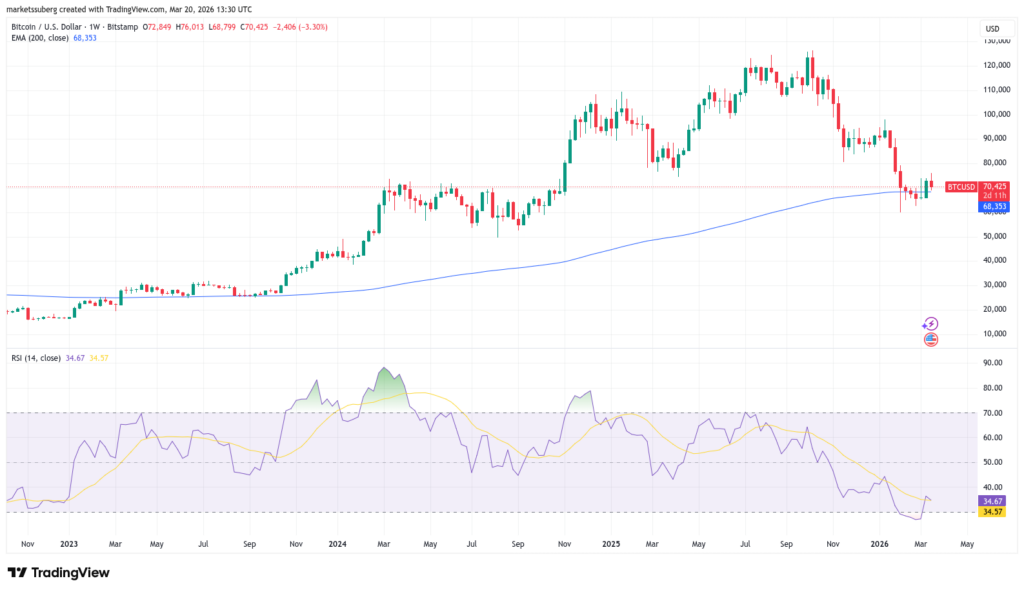The image size is (1024, 592).
Task: Click the right price scale to adjust scaling
Action: click(995, 260)
